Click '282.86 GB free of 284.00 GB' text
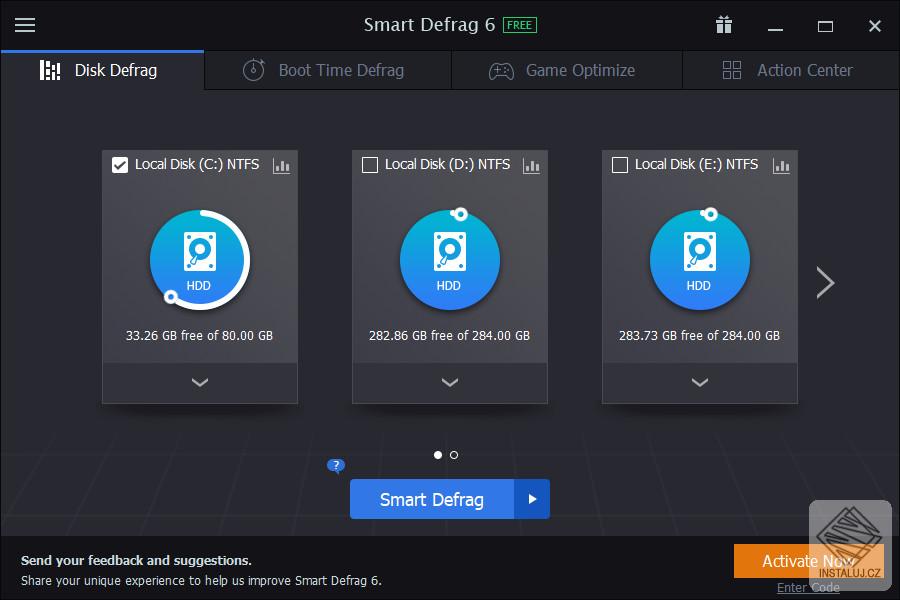The width and height of the screenshot is (900, 600). click(x=449, y=335)
